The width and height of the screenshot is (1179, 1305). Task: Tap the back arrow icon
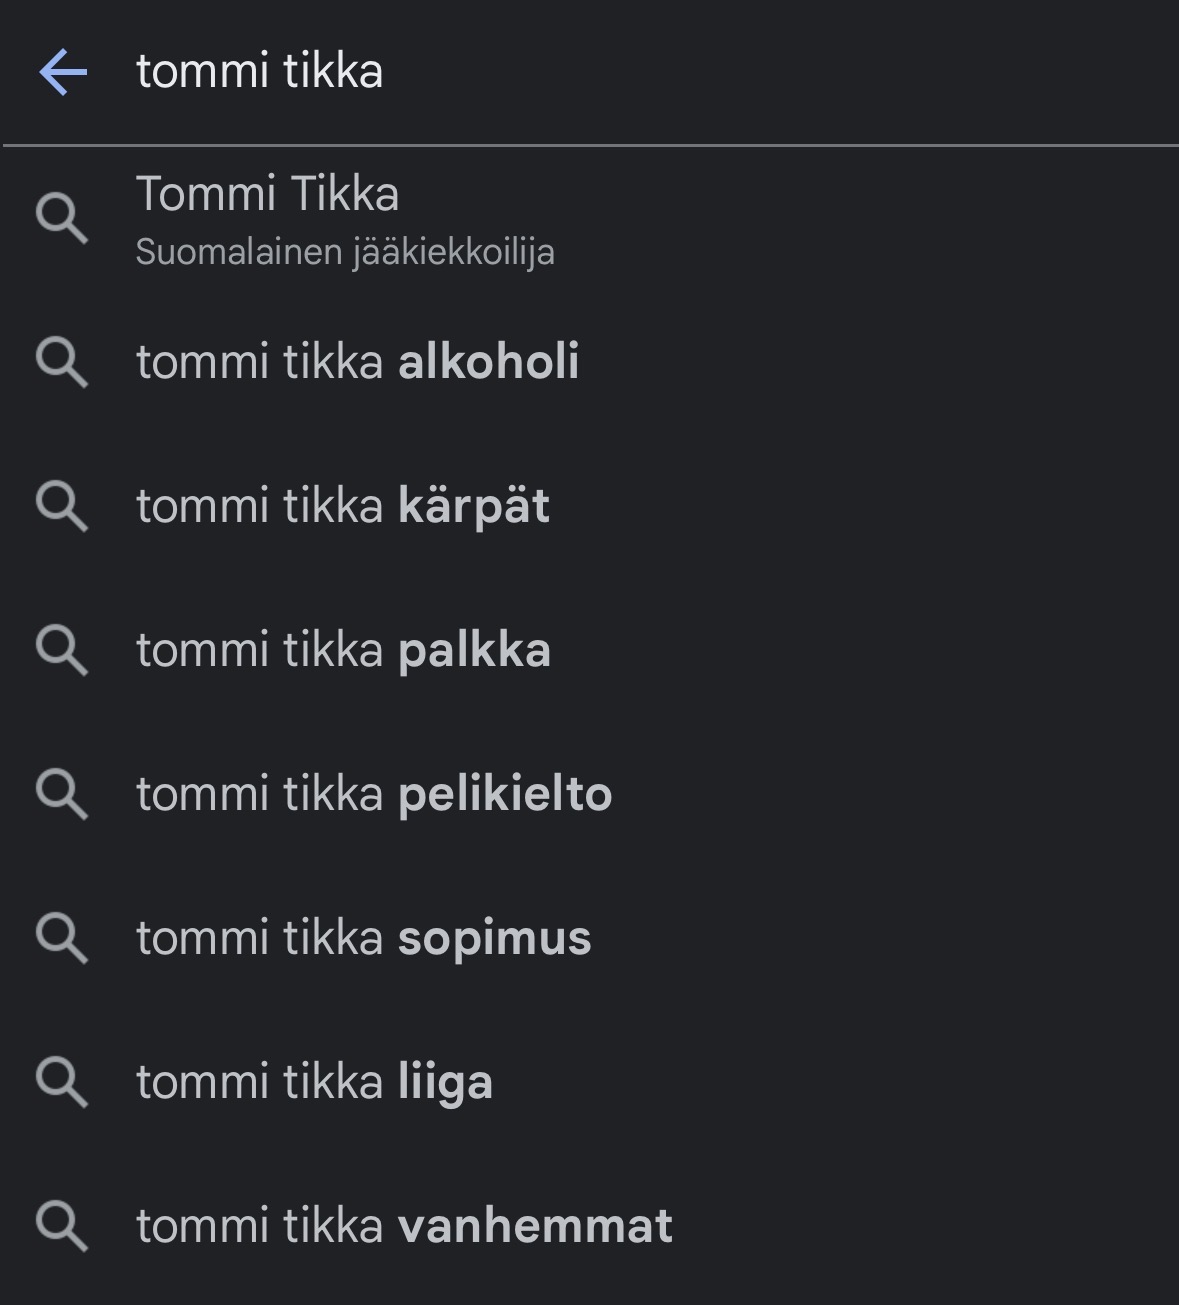click(x=63, y=73)
